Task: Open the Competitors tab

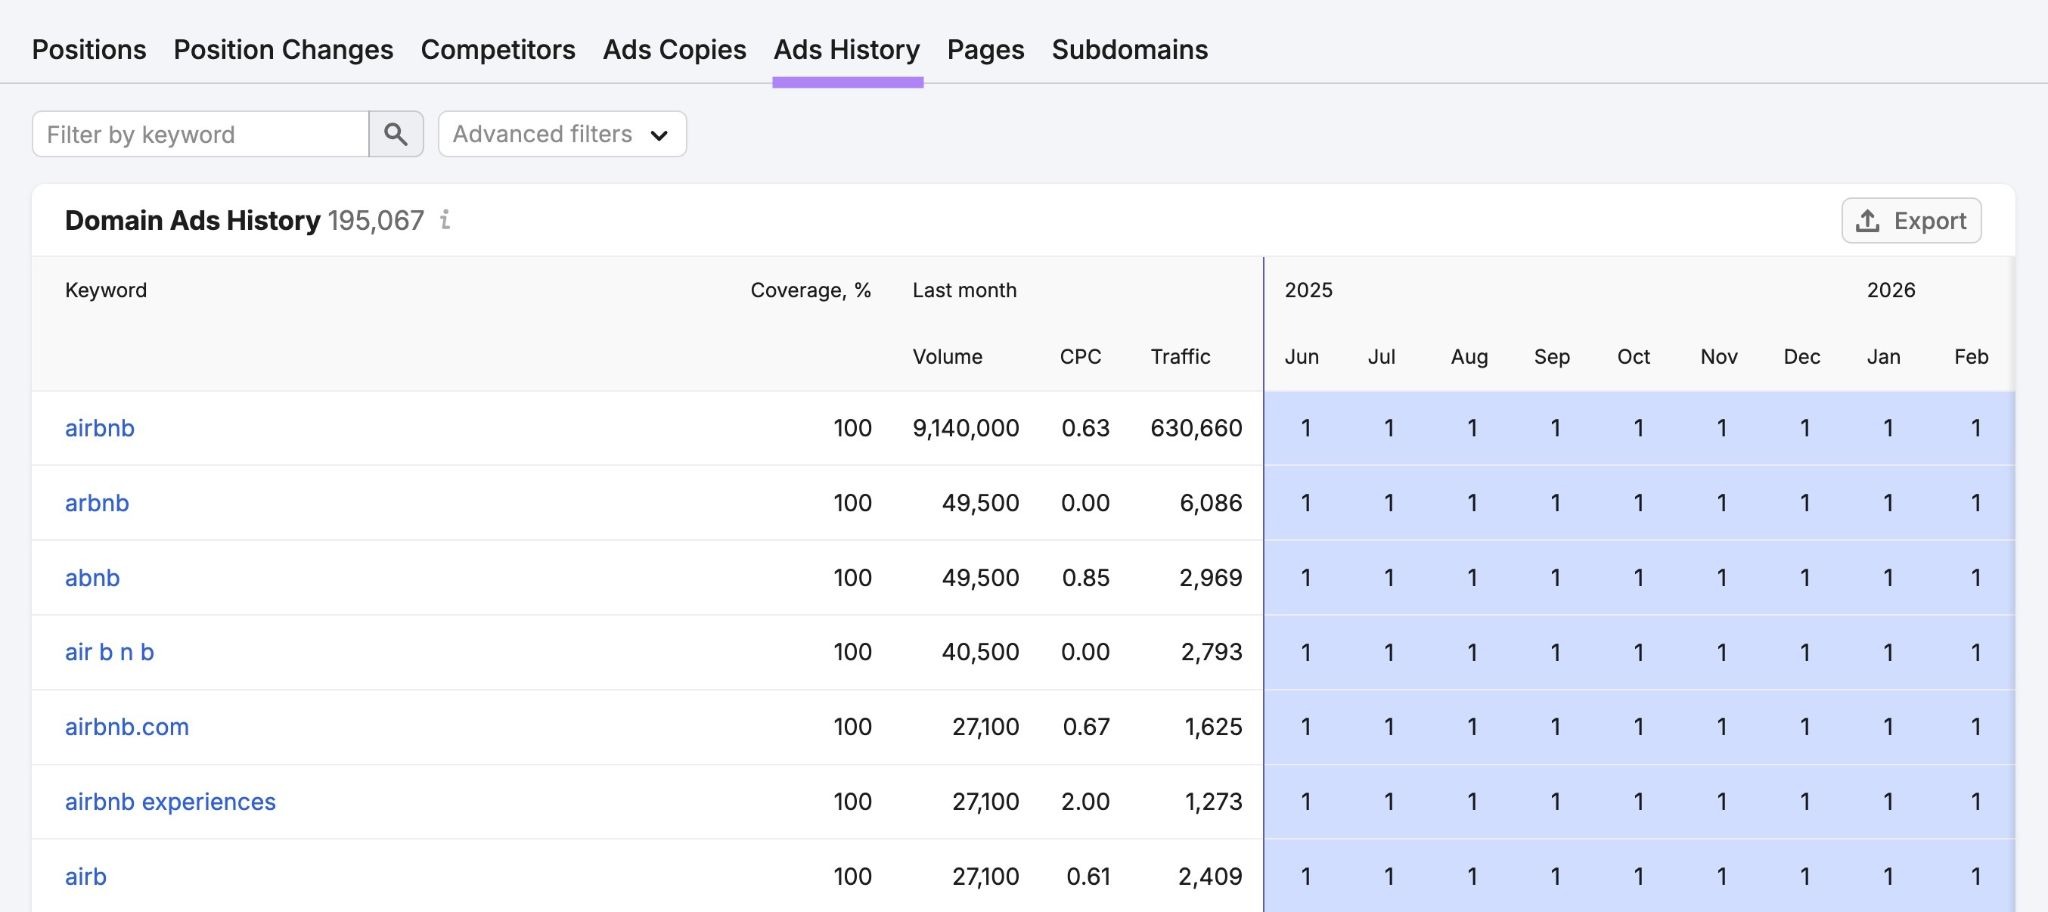Action: coord(498,49)
